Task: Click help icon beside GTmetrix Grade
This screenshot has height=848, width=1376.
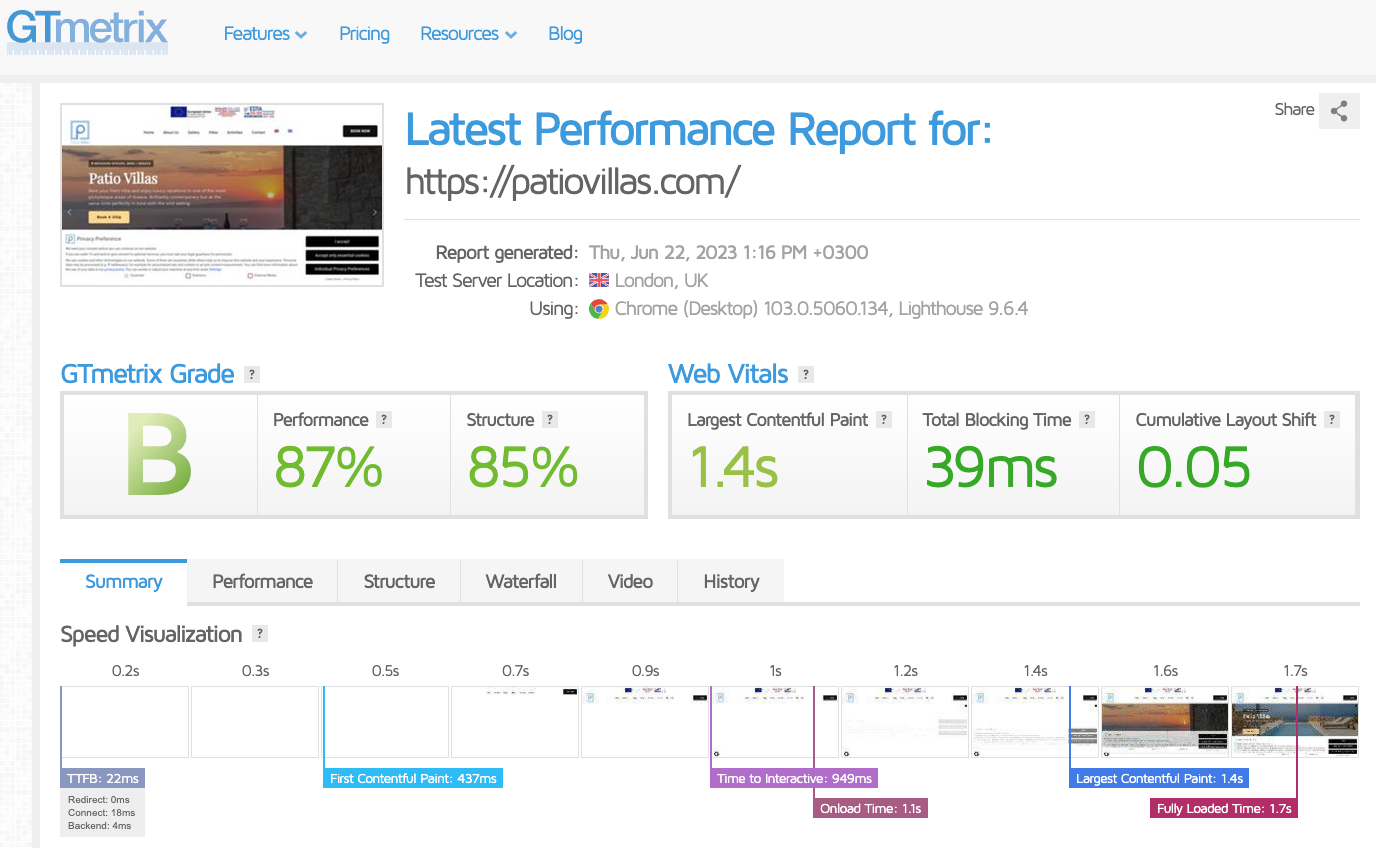Action: tap(252, 375)
